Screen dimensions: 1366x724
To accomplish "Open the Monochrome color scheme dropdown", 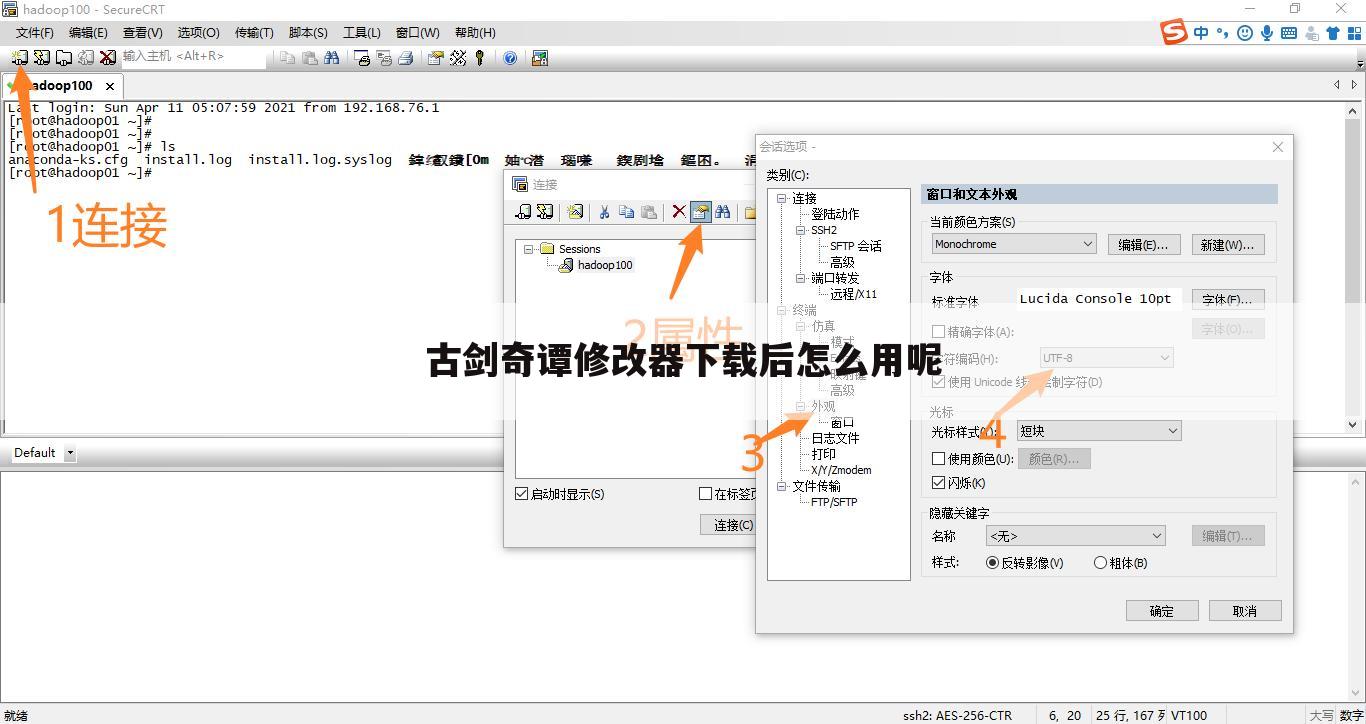I will (x=1013, y=244).
